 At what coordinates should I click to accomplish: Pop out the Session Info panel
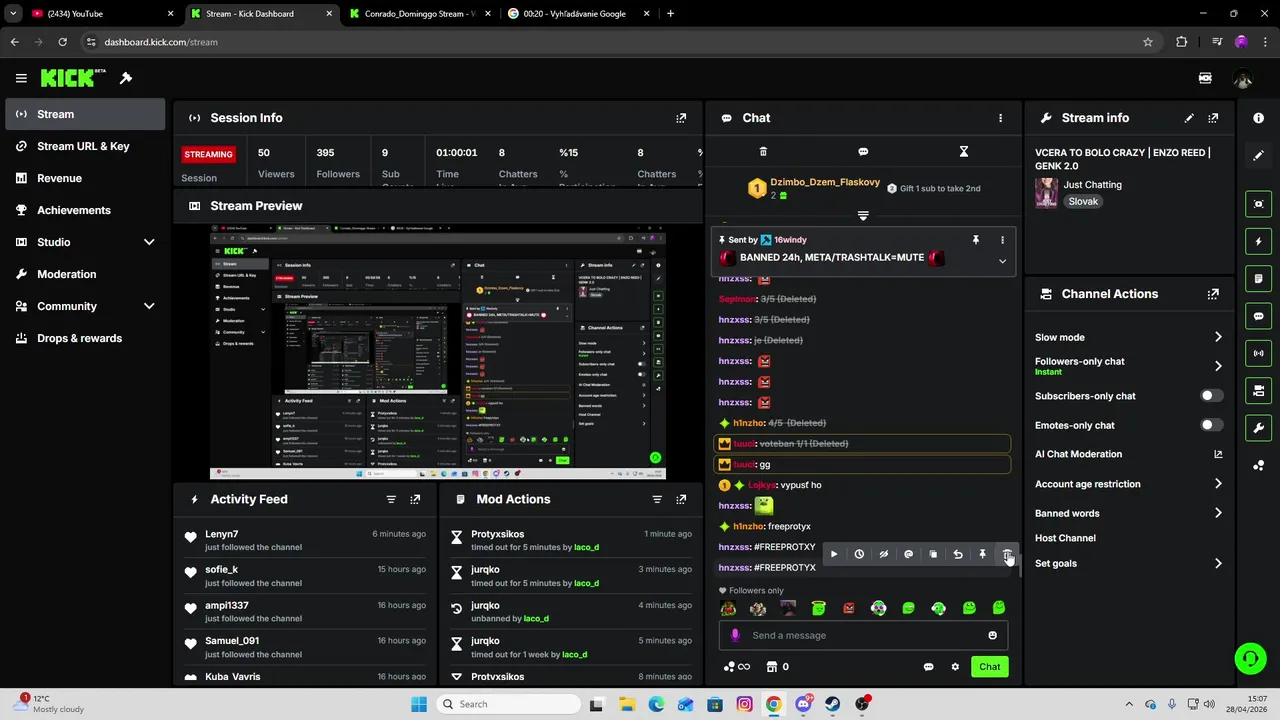pyautogui.click(x=681, y=118)
